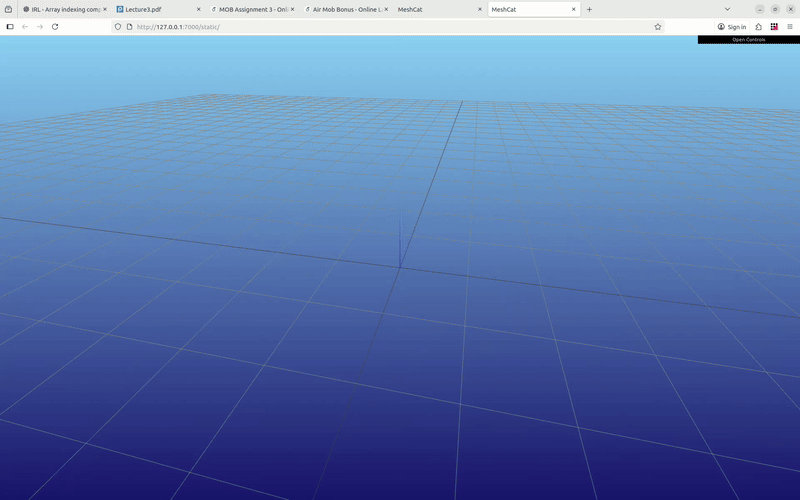Close the IRL Array indexing tab
Image resolution: width=800 pixels, height=500 pixels.
105,9
